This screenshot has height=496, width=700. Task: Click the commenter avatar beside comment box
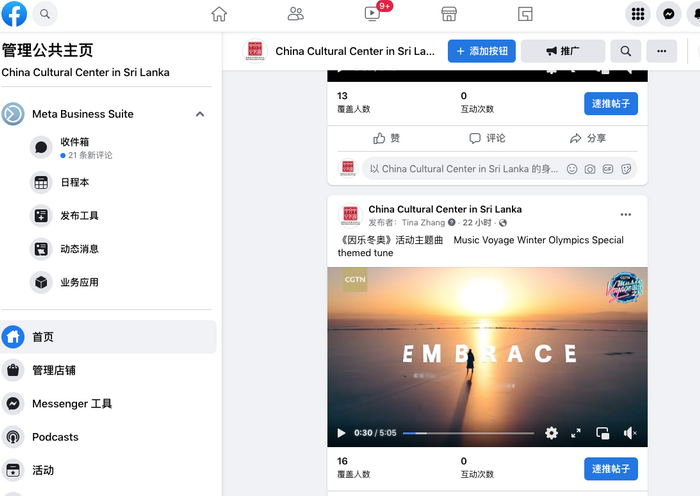(348, 169)
